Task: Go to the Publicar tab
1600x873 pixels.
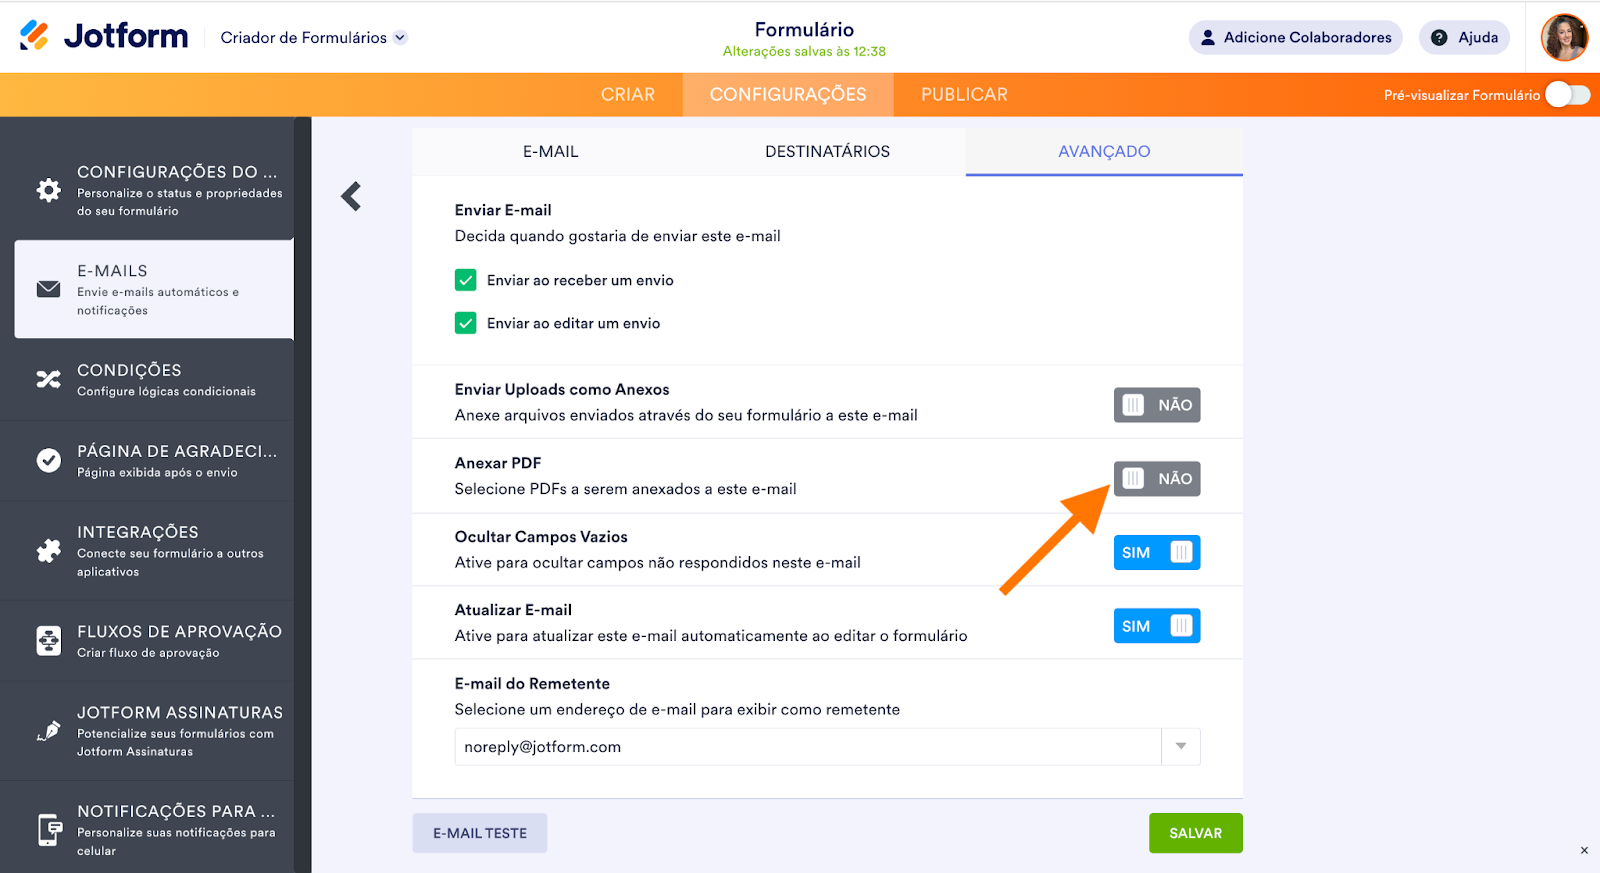Action: (x=964, y=95)
